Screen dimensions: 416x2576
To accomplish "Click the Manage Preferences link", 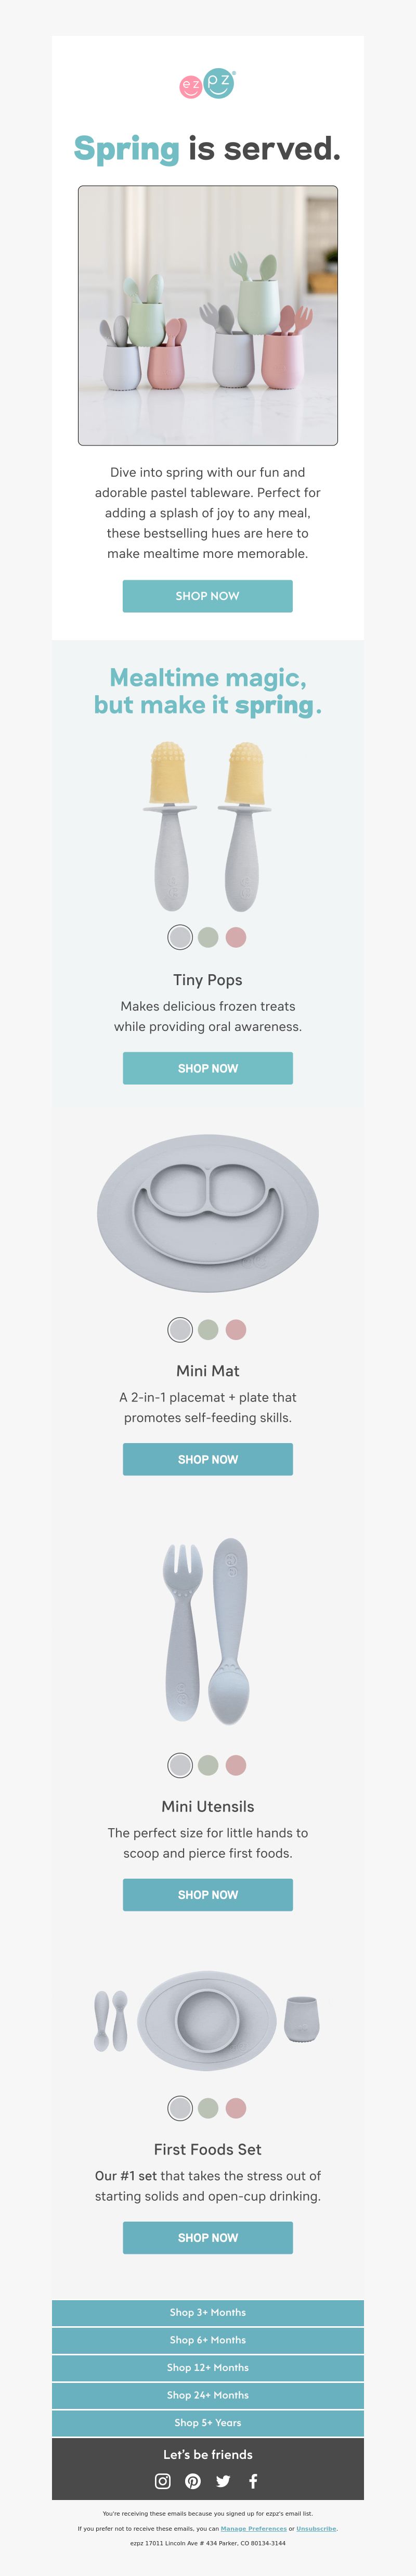I will (x=254, y=2528).
